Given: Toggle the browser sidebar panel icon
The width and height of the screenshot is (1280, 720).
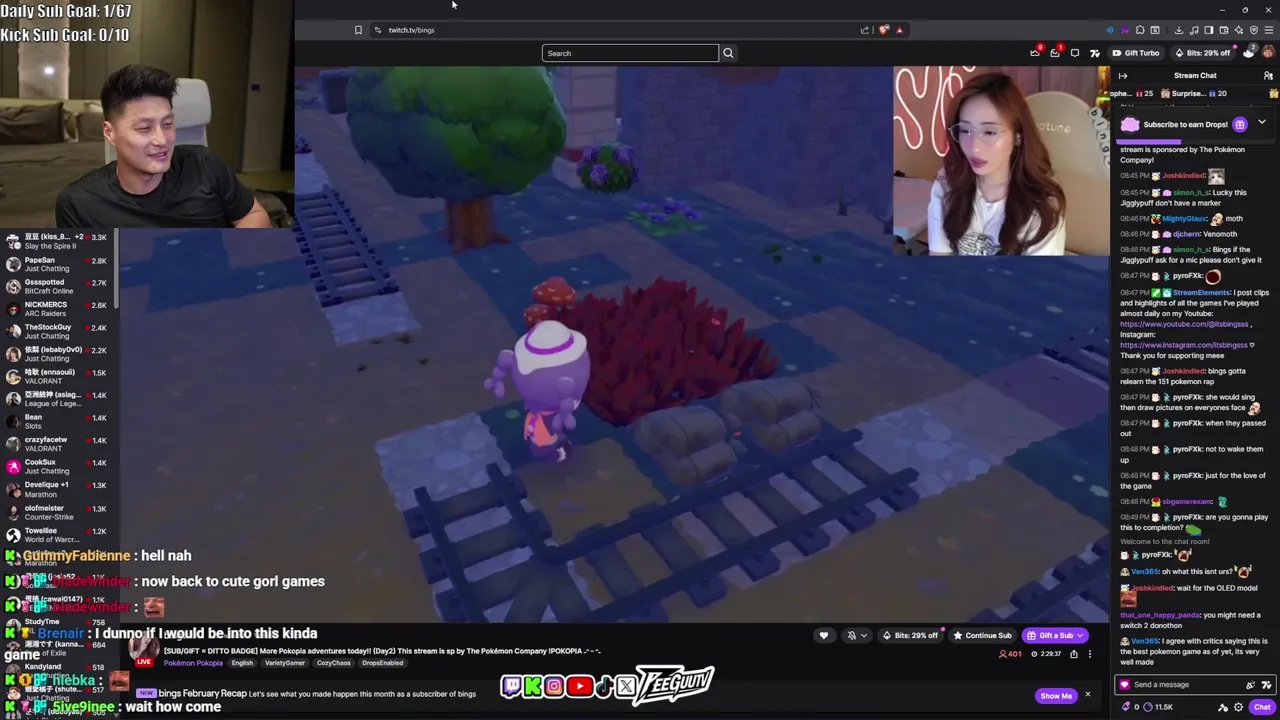Looking at the screenshot, I should pos(1208,30).
